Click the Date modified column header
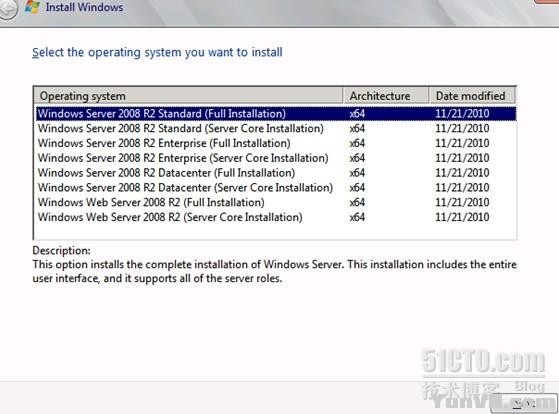The width and height of the screenshot is (559, 414). (472, 96)
